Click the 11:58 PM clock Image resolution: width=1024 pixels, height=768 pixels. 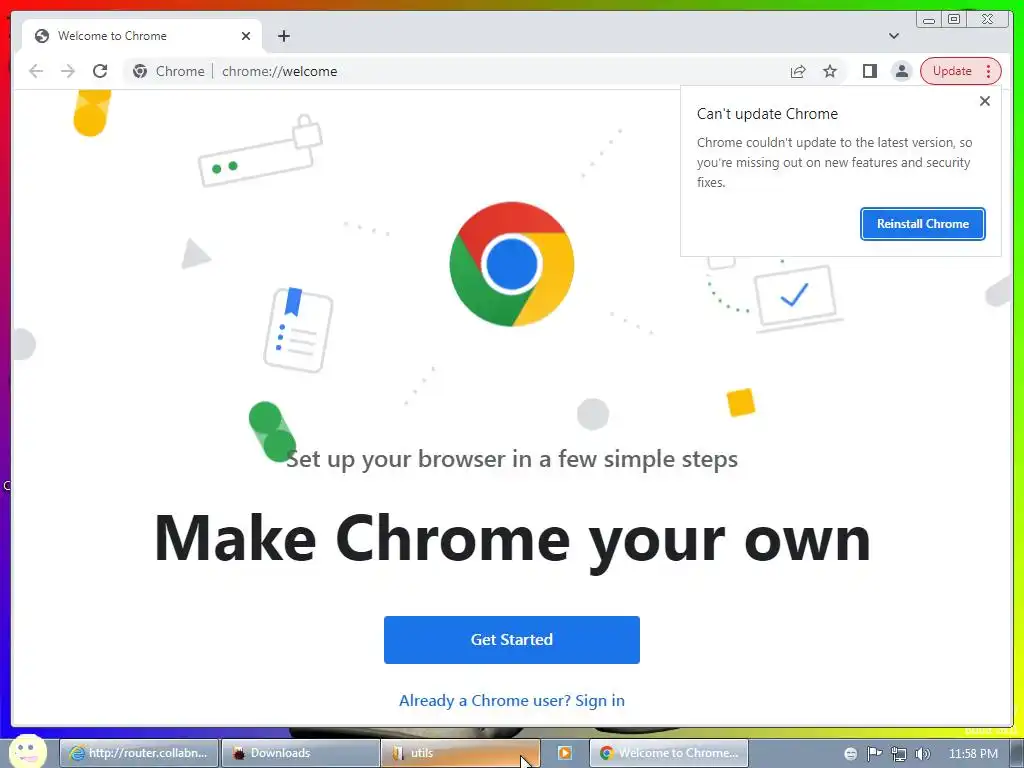[x=973, y=754]
